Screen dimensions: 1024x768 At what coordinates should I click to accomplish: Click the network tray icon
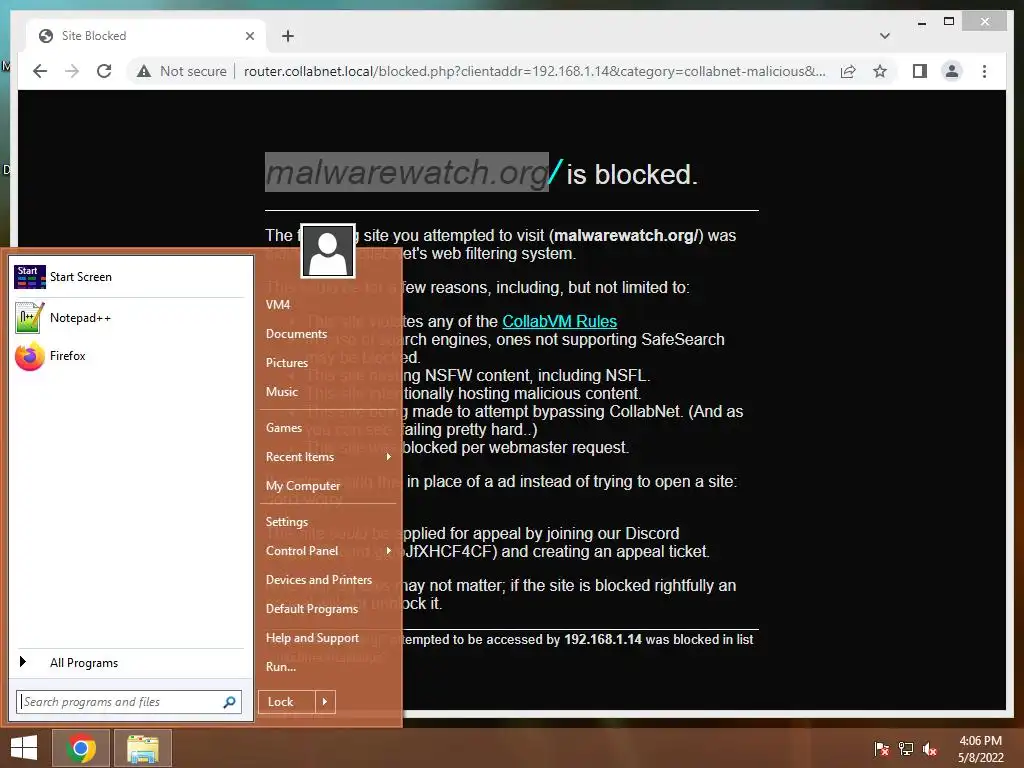(906, 748)
